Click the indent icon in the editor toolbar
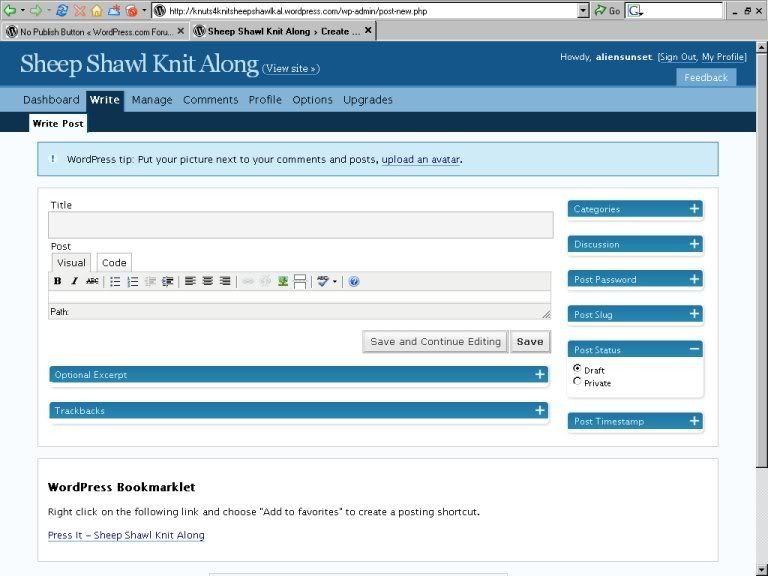Image resolution: width=768 pixels, height=576 pixels. pyautogui.click(x=168, y=282)
